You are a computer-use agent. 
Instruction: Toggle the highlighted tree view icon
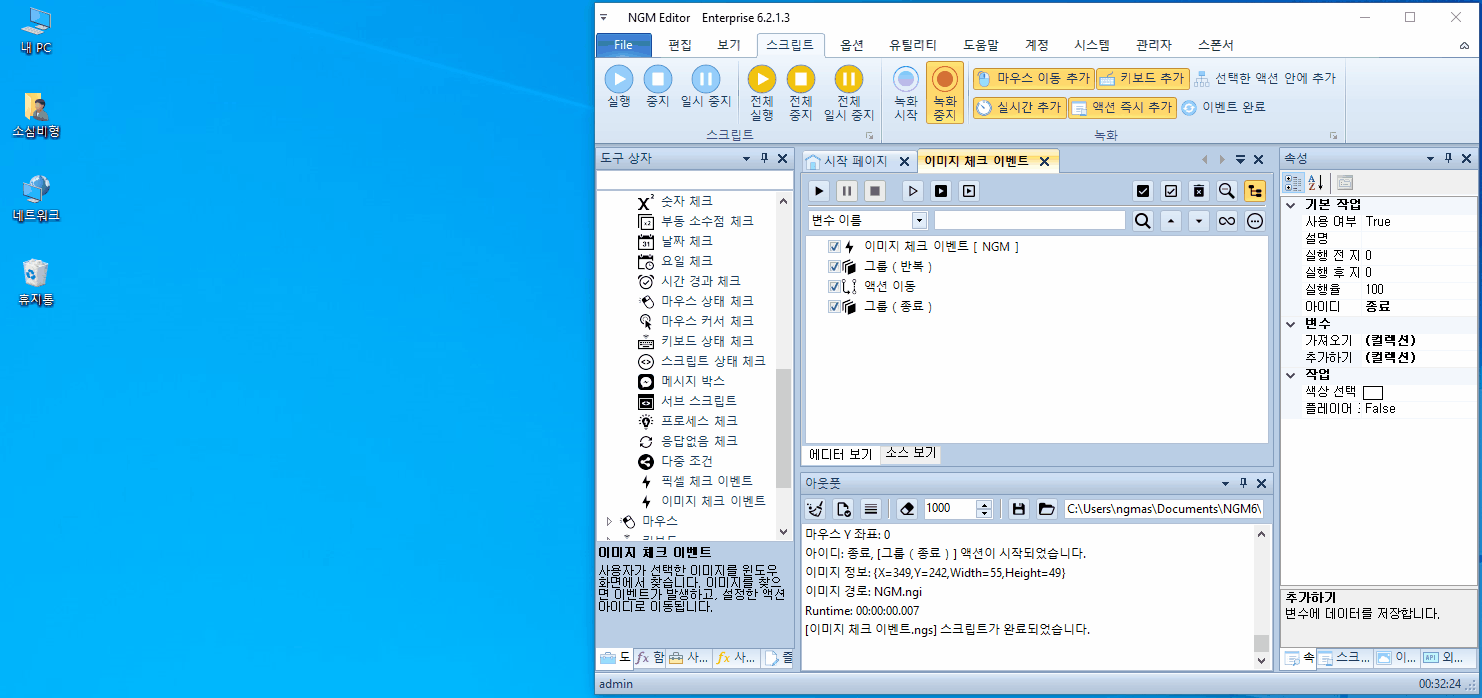pos(1254,191)
